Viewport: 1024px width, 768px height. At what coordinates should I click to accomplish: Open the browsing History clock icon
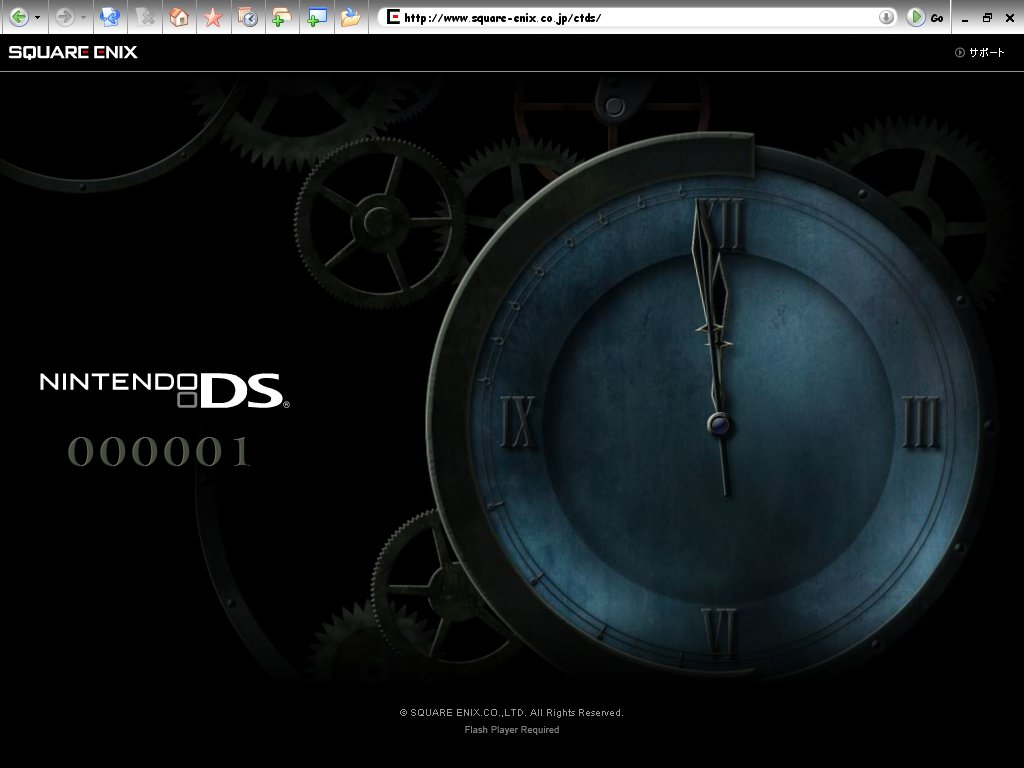pyautogui.click(x=247, y=17)
